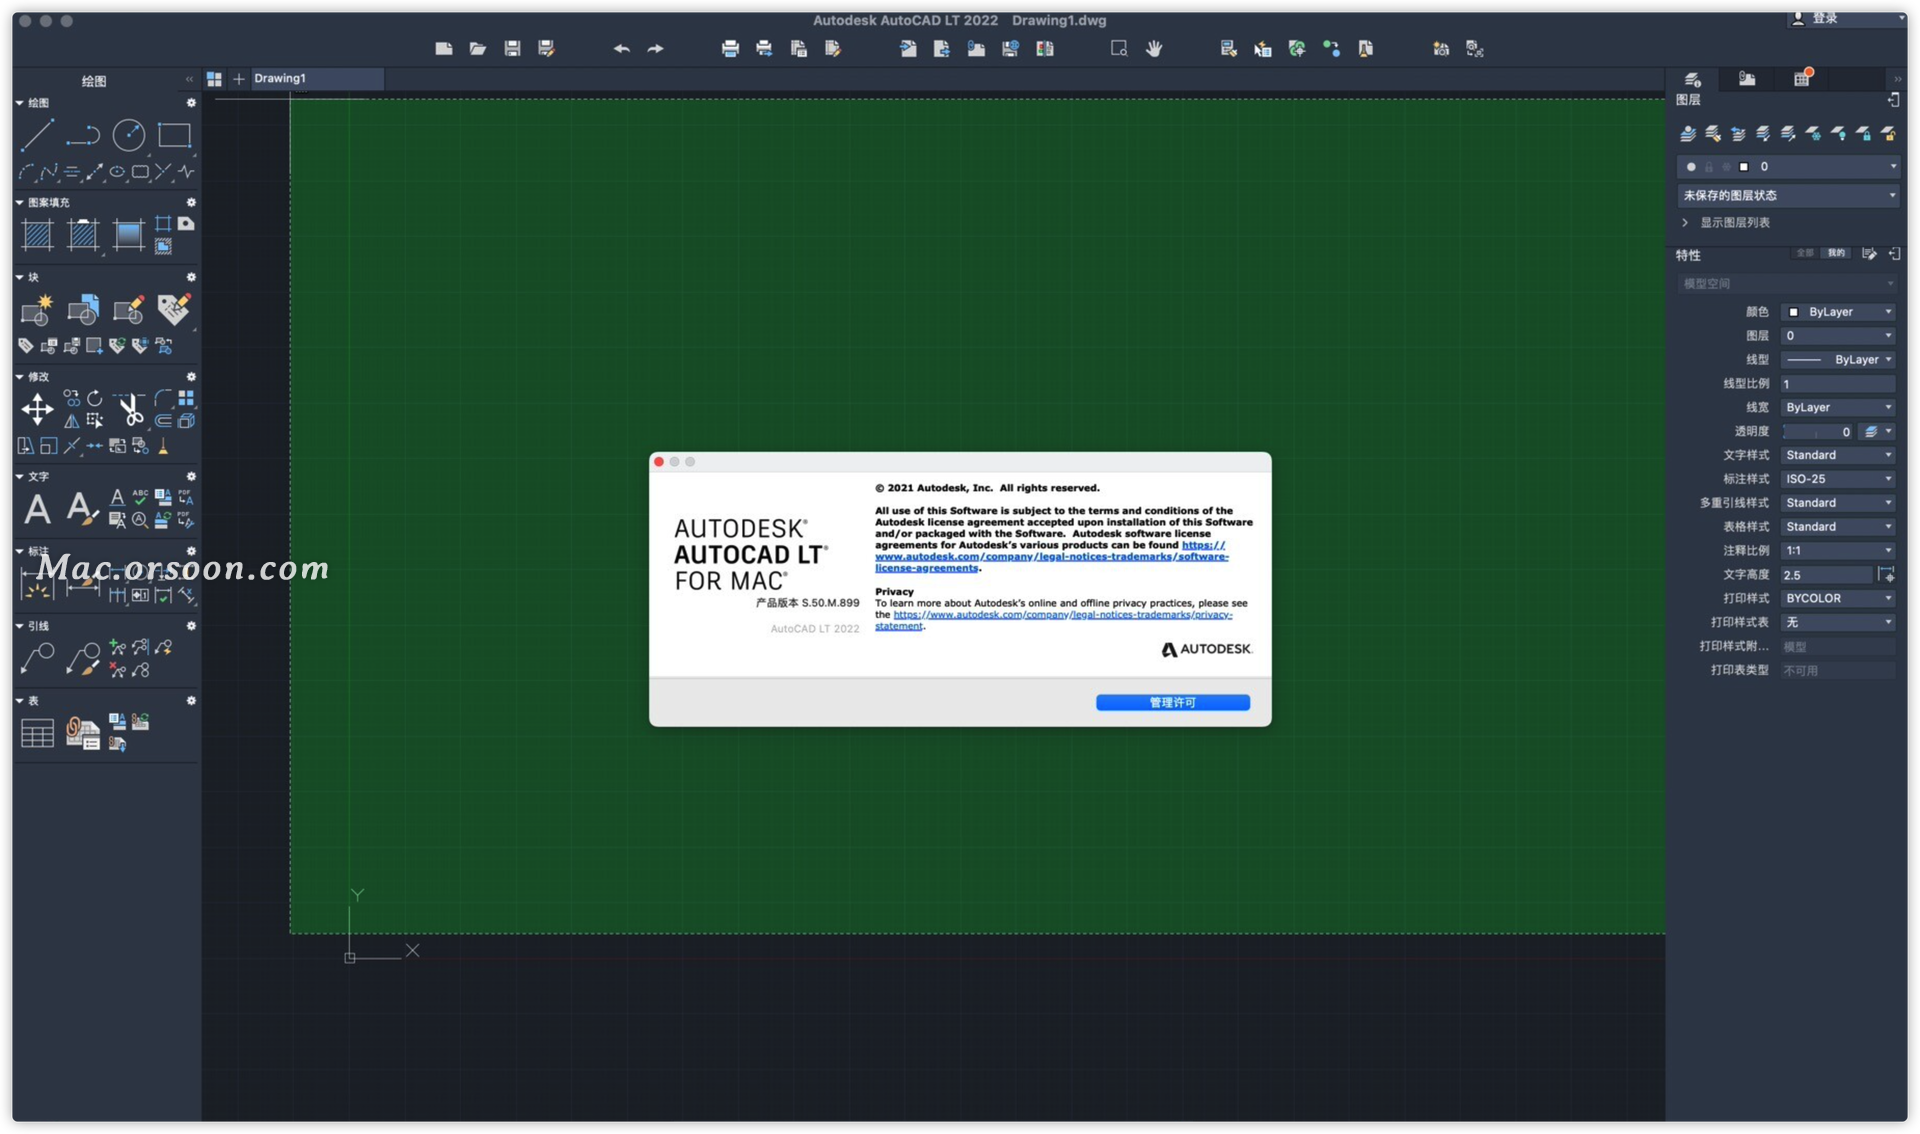This screenshot has width=1920, height=1134.
Task: Click the 管理许可 button
Action: tap(1172, 703)
